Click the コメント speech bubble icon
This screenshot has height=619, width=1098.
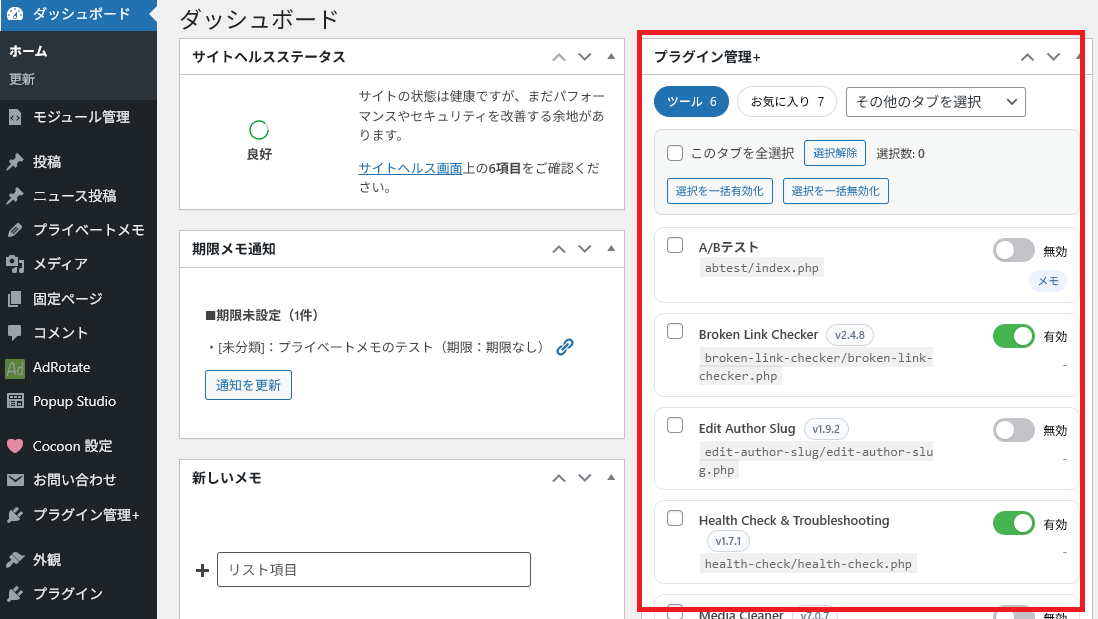click(15, 333)
